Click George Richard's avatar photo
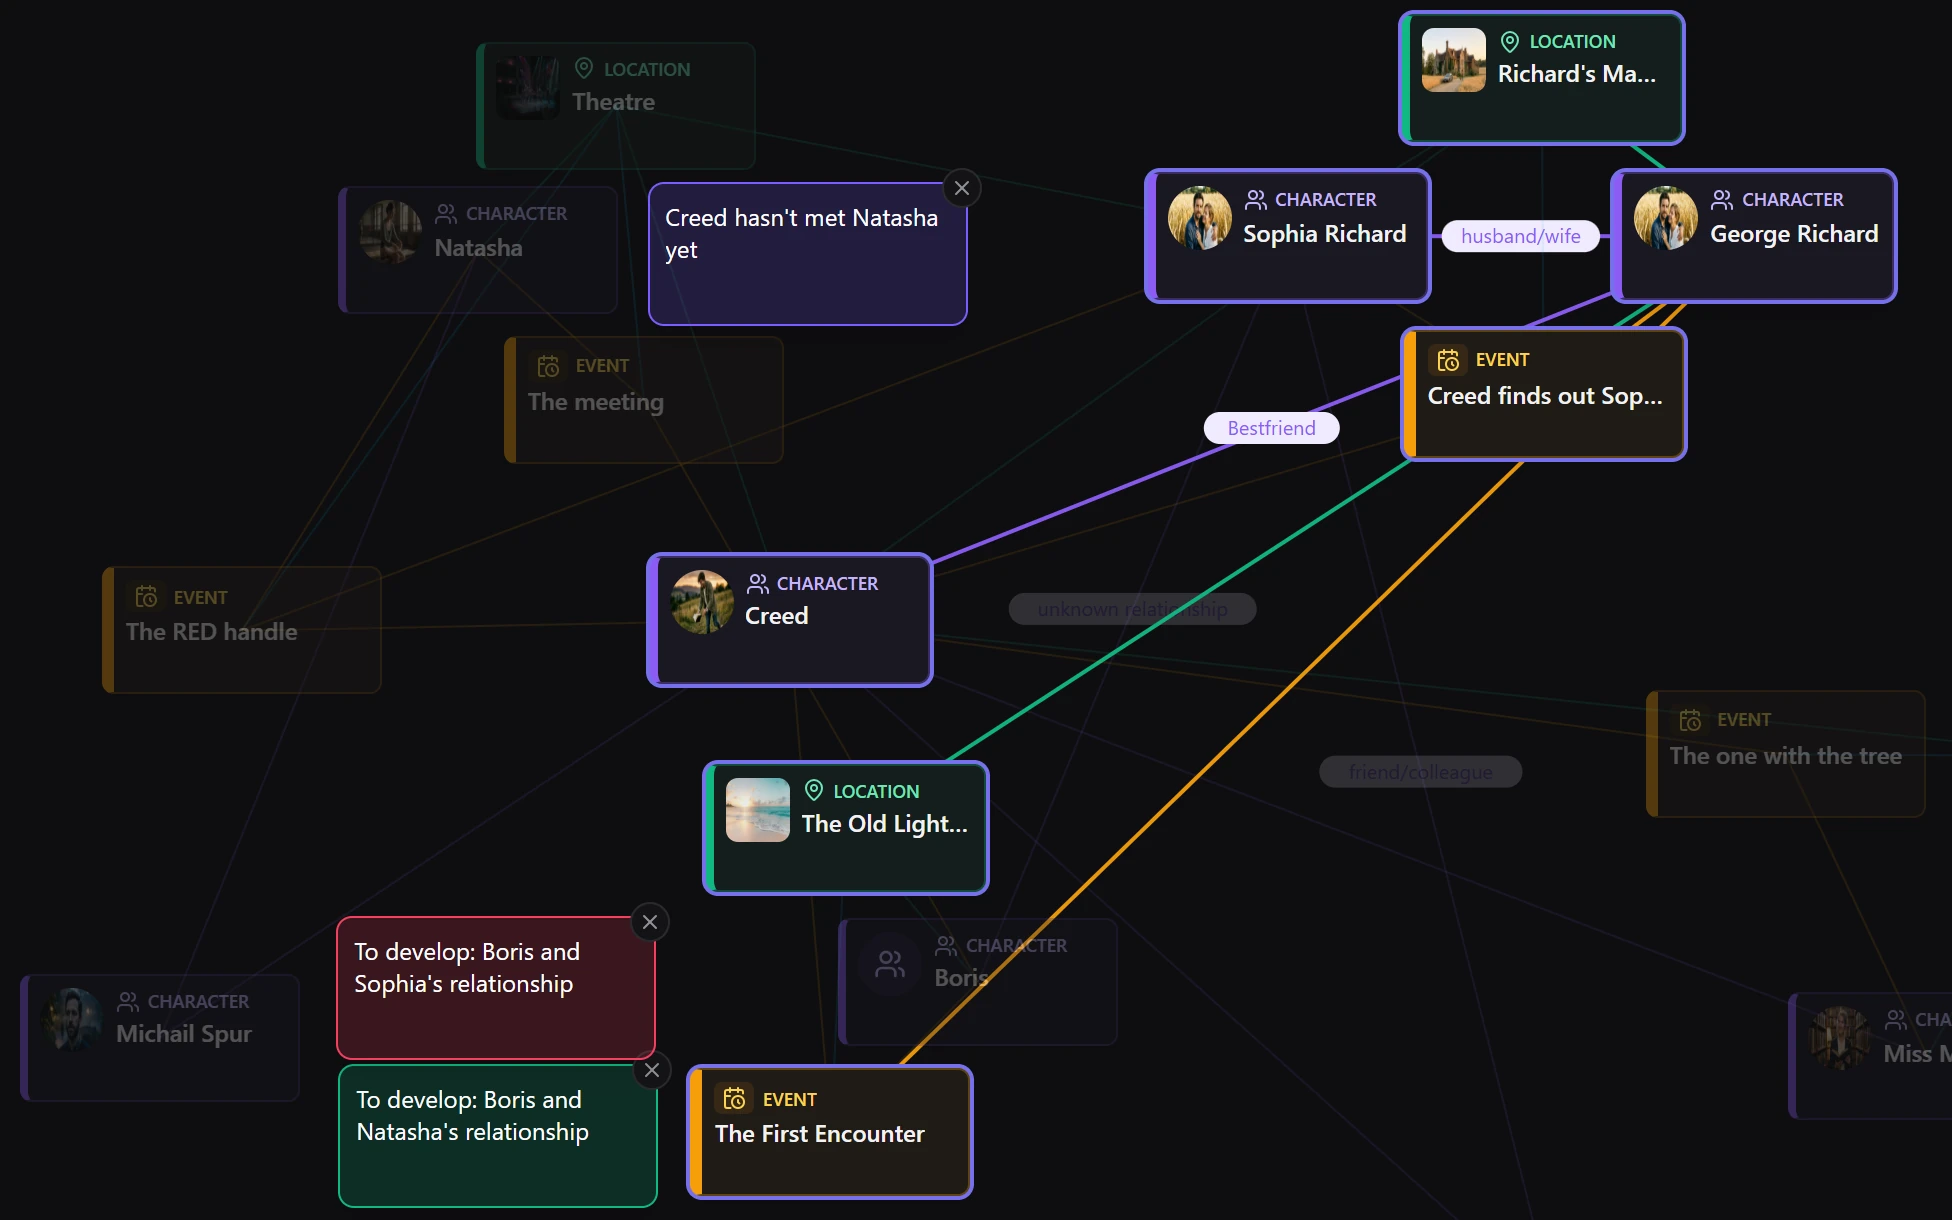This screenshot has width=1952, height=1220. click(1666, 218)
